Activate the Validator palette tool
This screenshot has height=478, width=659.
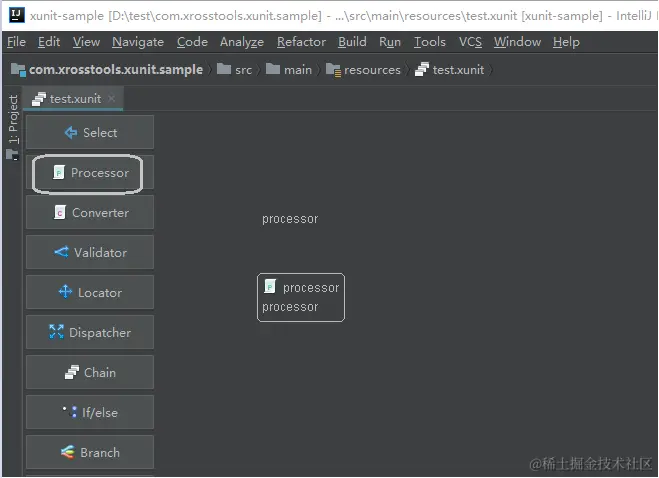point(90,252)
